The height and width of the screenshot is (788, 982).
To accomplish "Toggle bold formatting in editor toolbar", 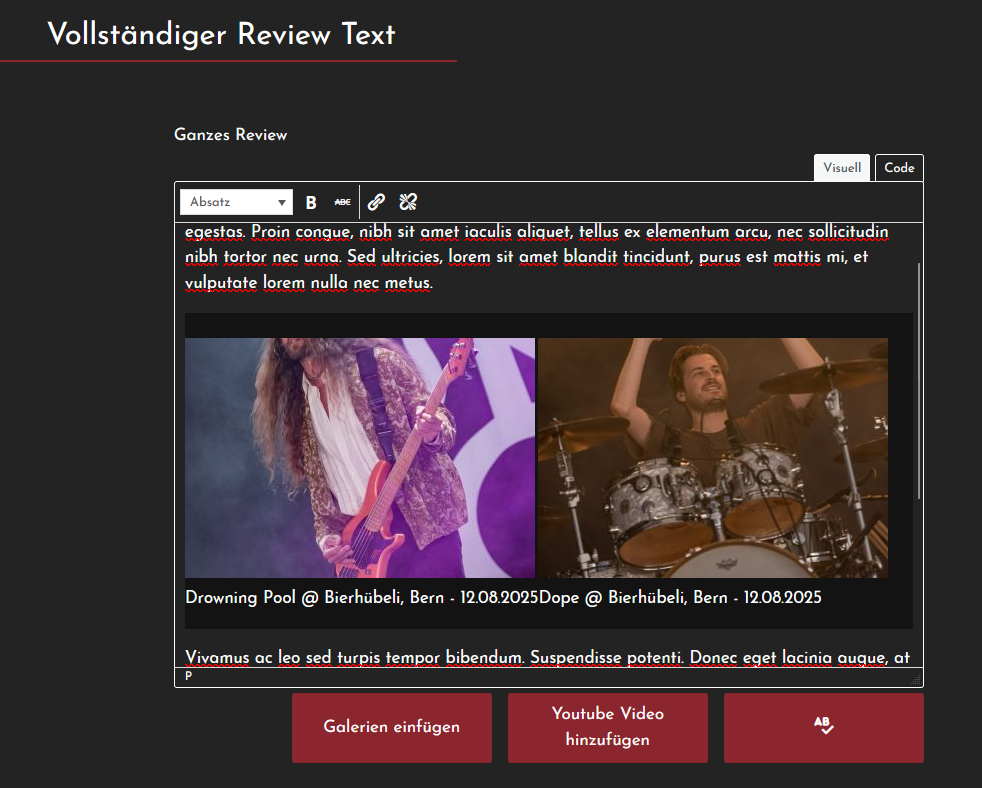I will 311,202.
